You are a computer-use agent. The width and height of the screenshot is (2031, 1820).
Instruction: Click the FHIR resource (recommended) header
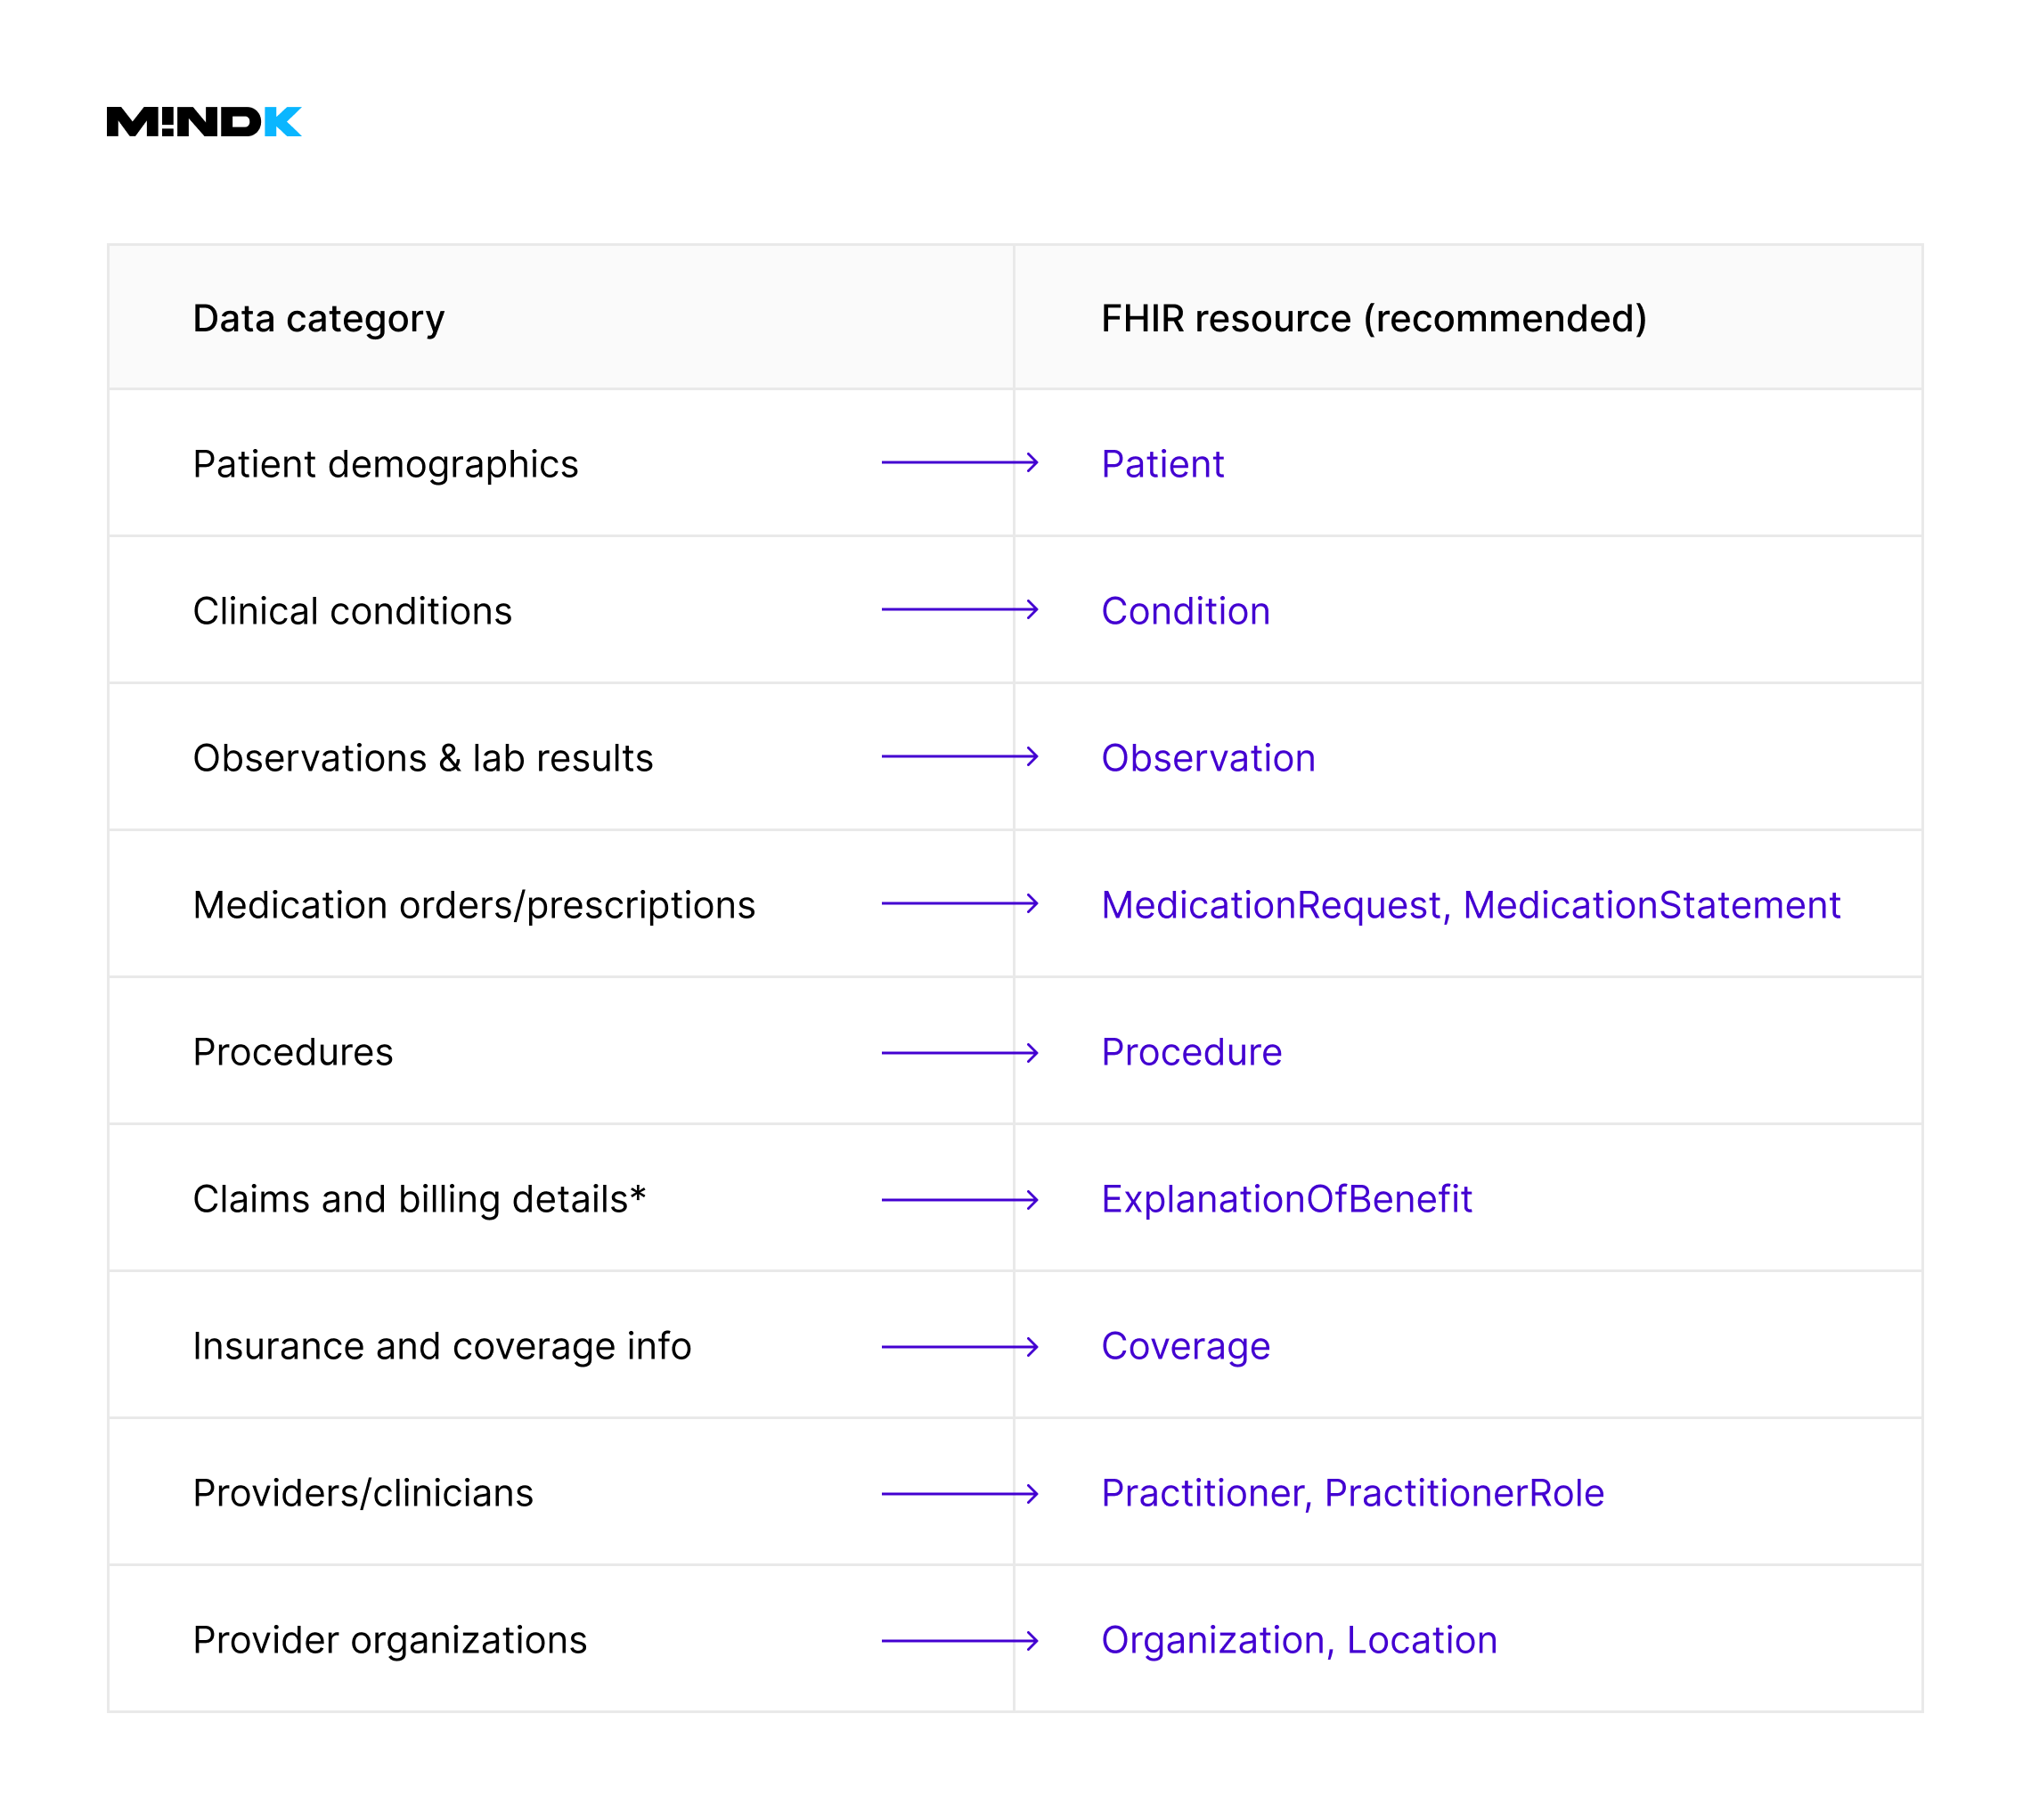[1373, 318]
